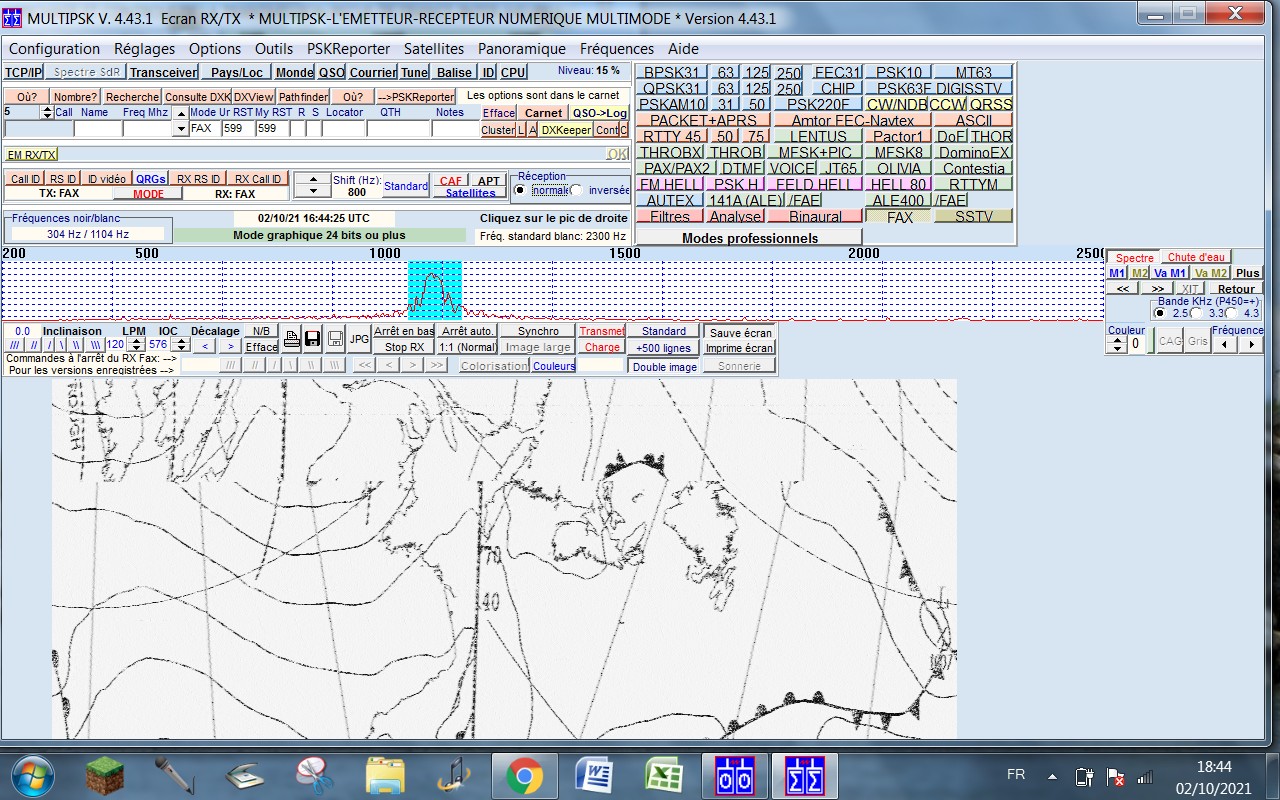Decrease the Couleur value with down arrow
Viewport: 1280px width, 800px height.
click(x=1118, y=349)
